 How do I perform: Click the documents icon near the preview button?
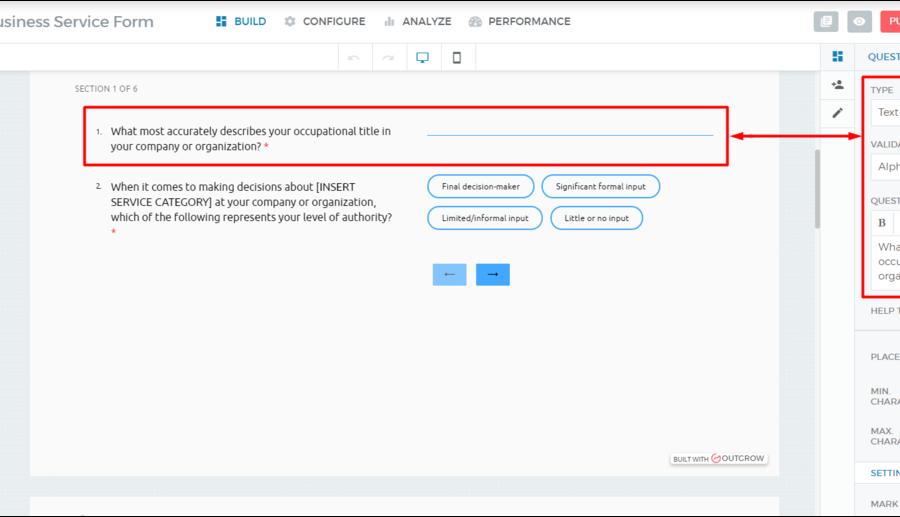click(x=825, y=22)
